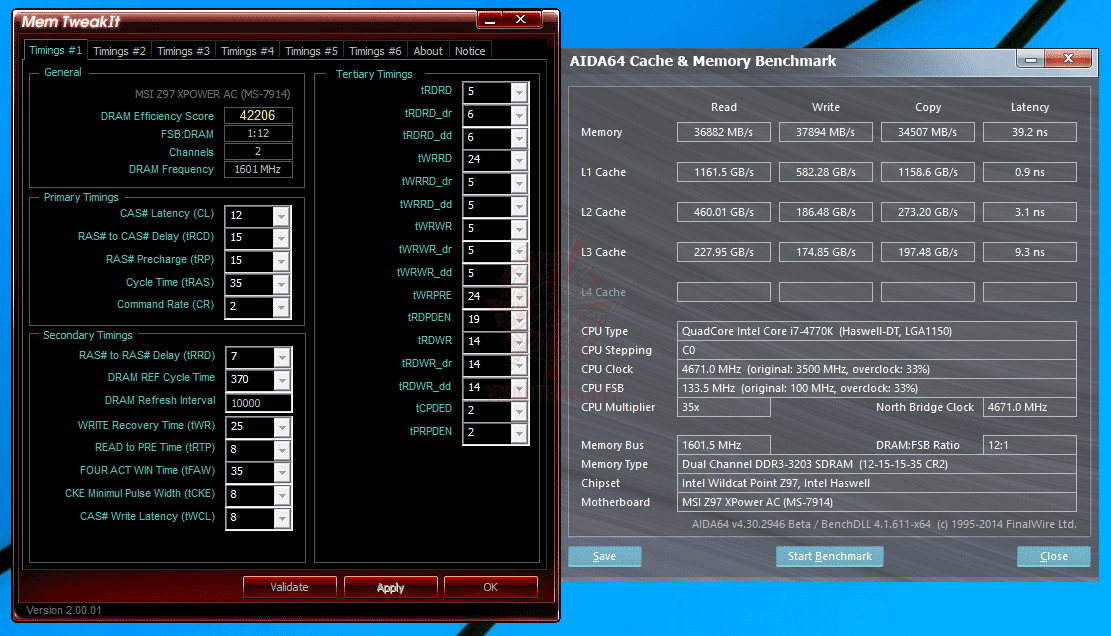Viewport: 1111px width, 636px height.
Task: Expand the CKE Minimul Pulse Width (tCKE) dropdown
Action: (x=282, y=494)
